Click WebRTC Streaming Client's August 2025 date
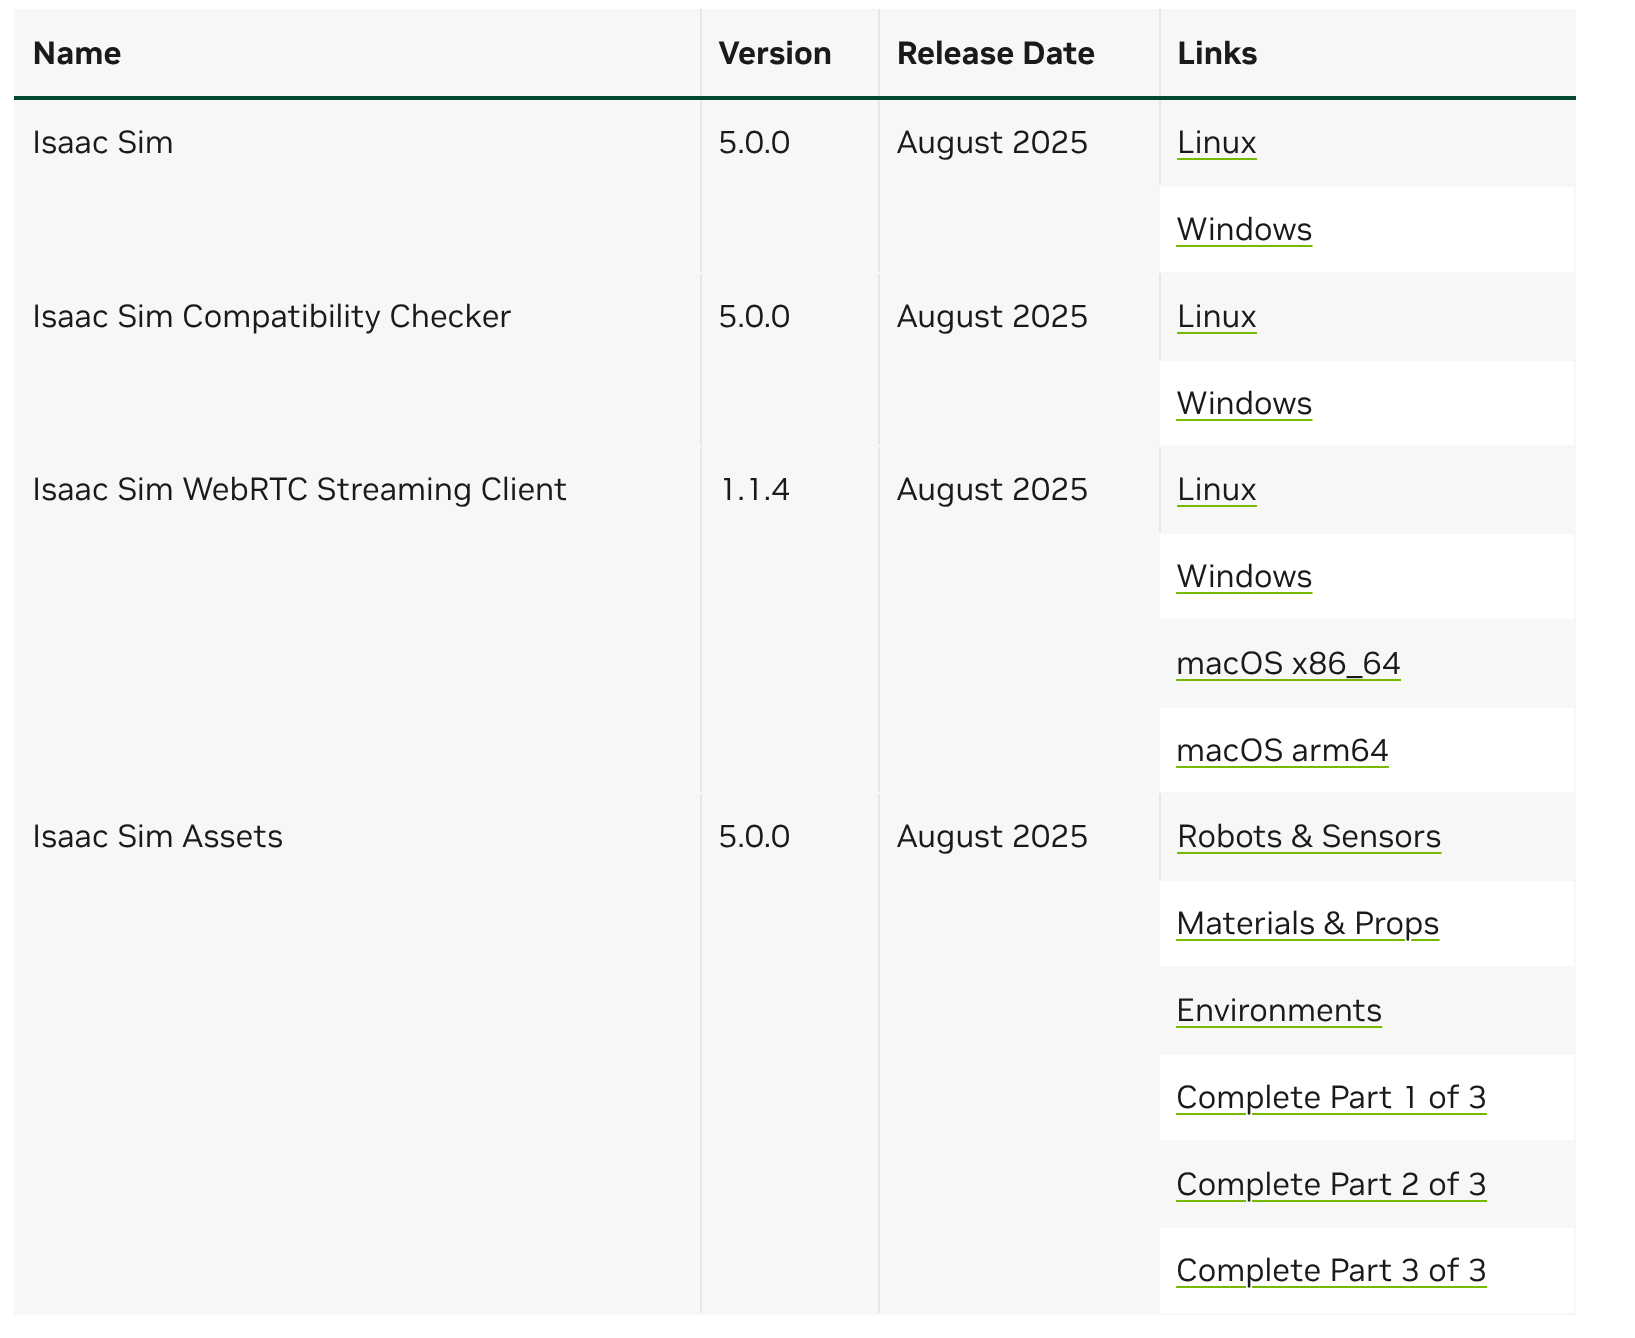This screenshot has width=1635, height=1338. tap(992, 490)
